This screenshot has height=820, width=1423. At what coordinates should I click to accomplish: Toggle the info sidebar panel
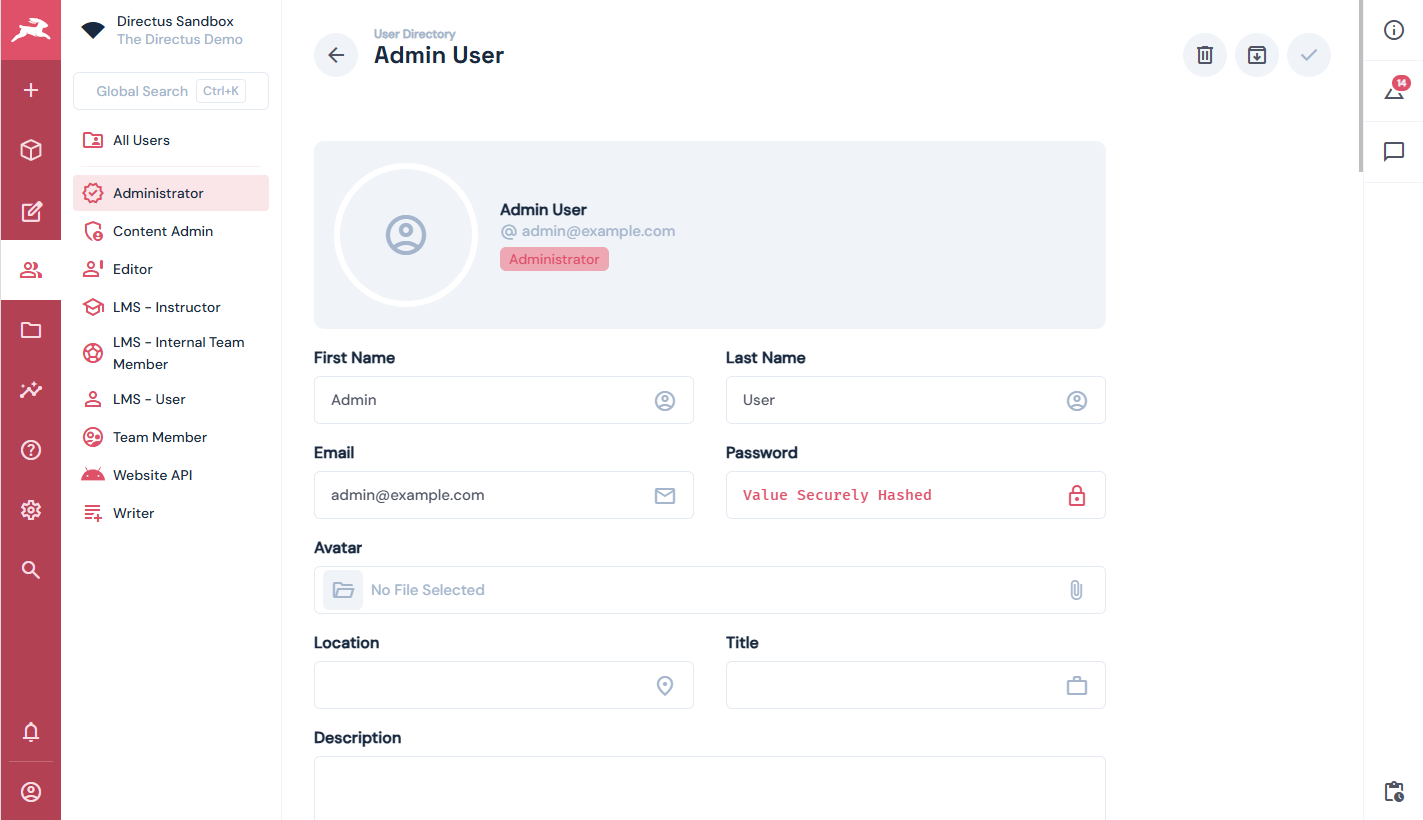click(x=1394, y=30)
